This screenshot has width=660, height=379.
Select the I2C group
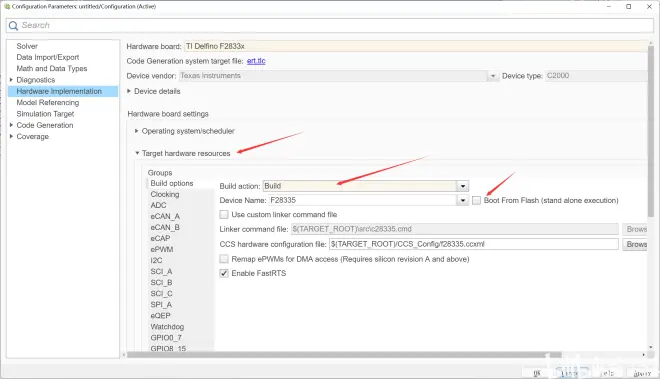(x=156, y=261)
